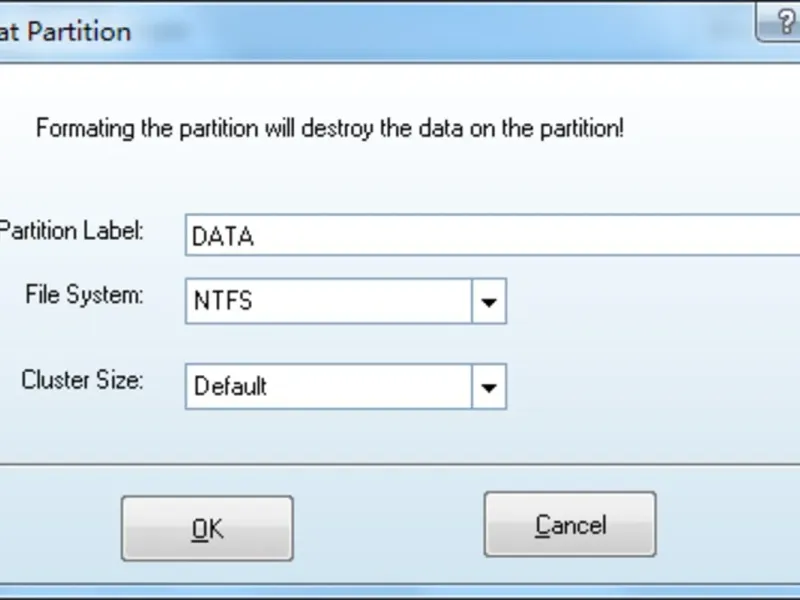Screen dimensions: 800x600
Task: Confirm formatting with the OK button
Action: pyautogui.click(x=207, y=528)
